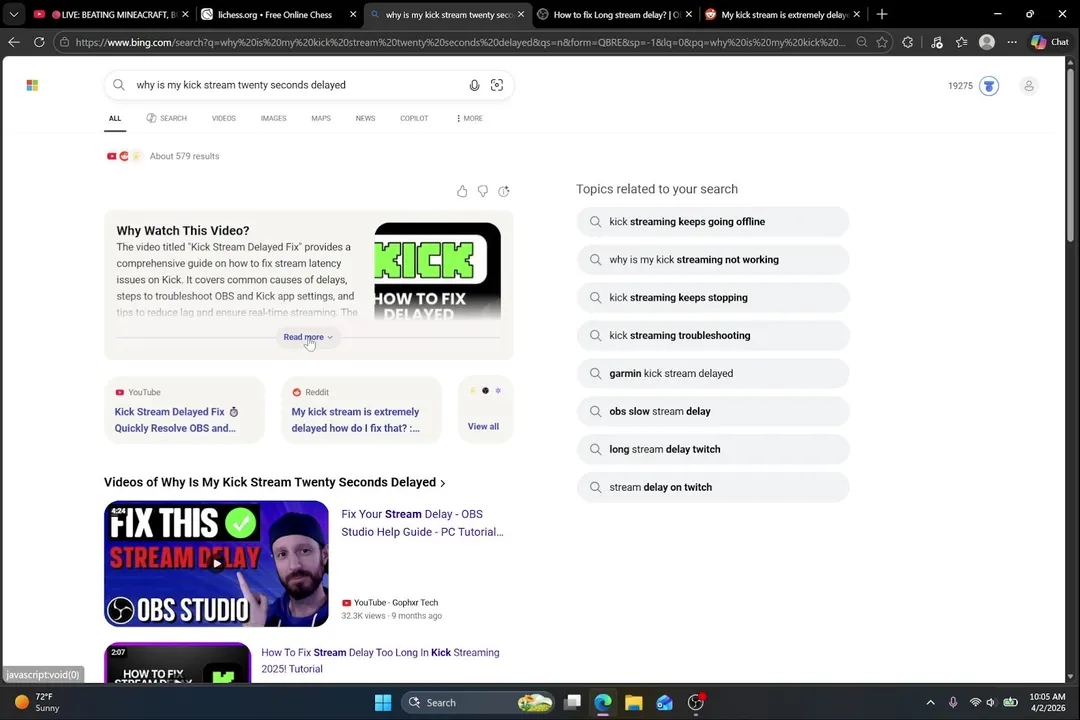
Task: Open visual search camera icon
Action: pos(497,85)
